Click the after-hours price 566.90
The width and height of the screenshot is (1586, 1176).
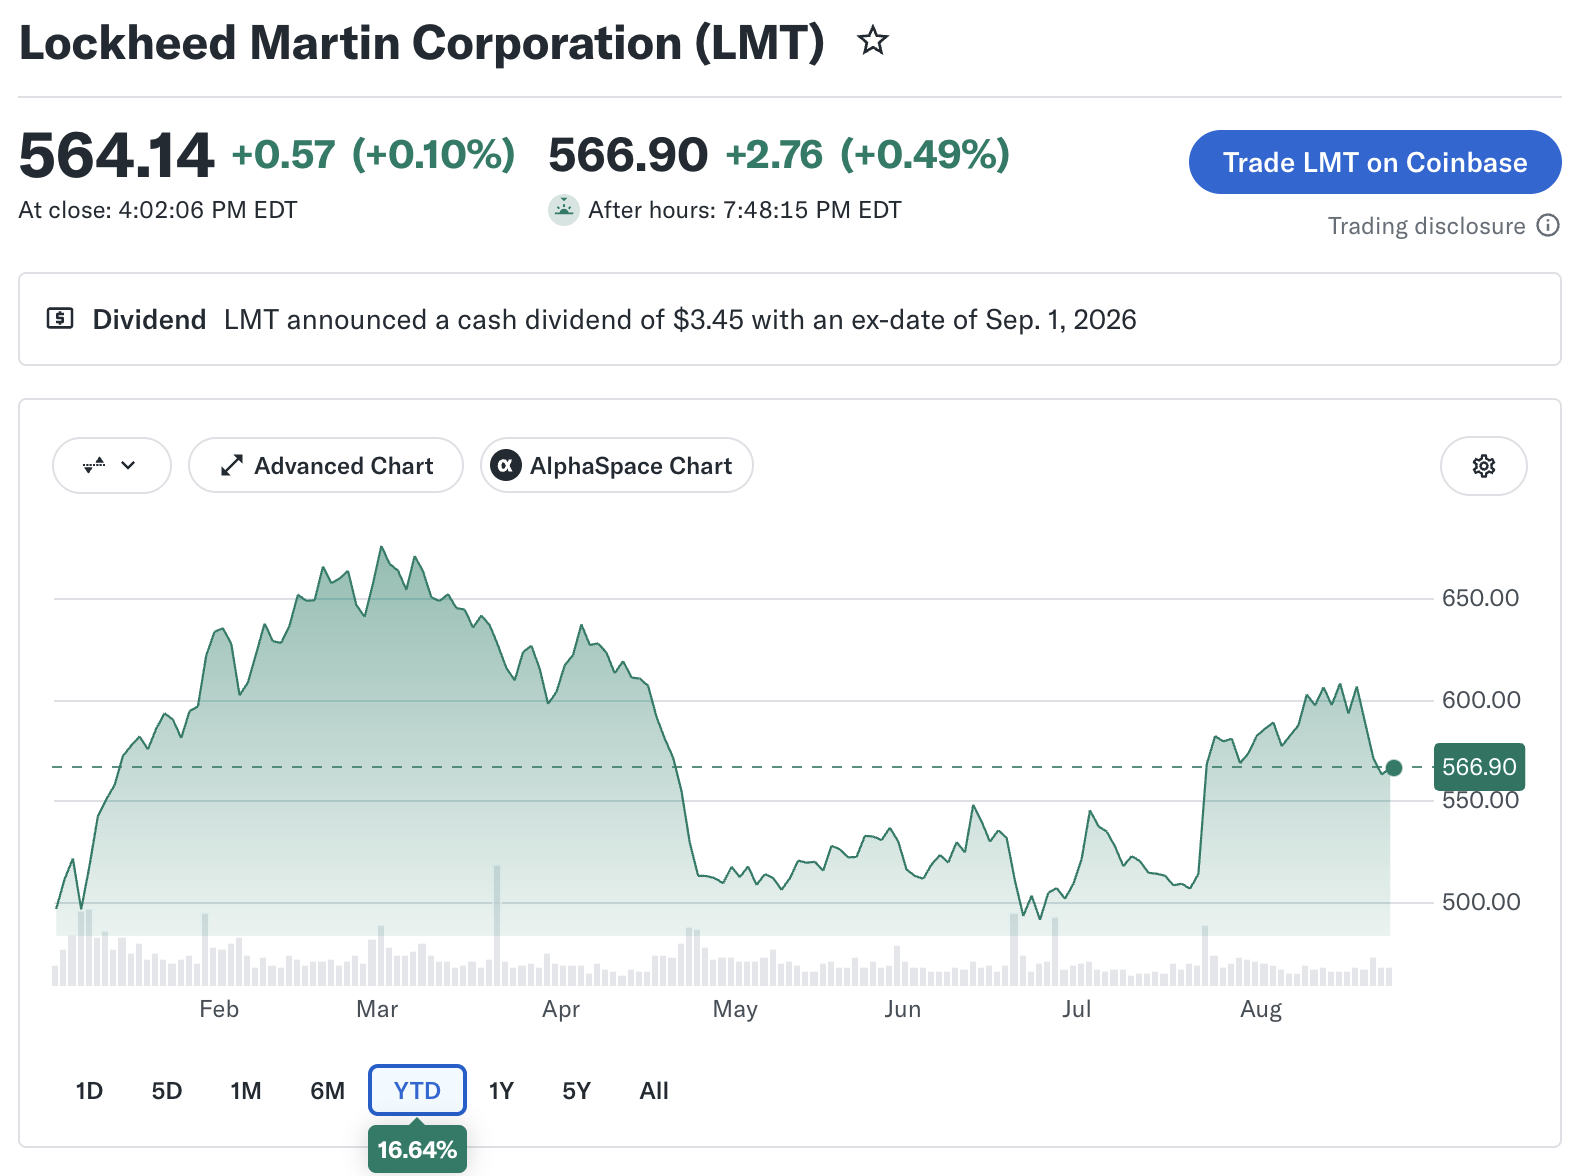(x=628, y=155)
